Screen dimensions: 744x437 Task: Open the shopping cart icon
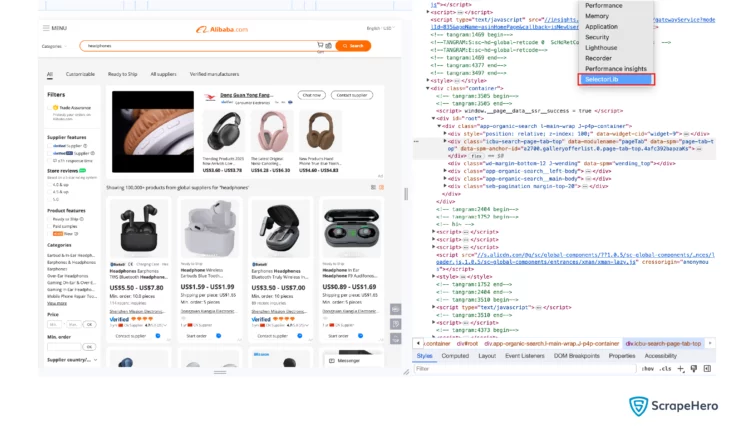320,45
